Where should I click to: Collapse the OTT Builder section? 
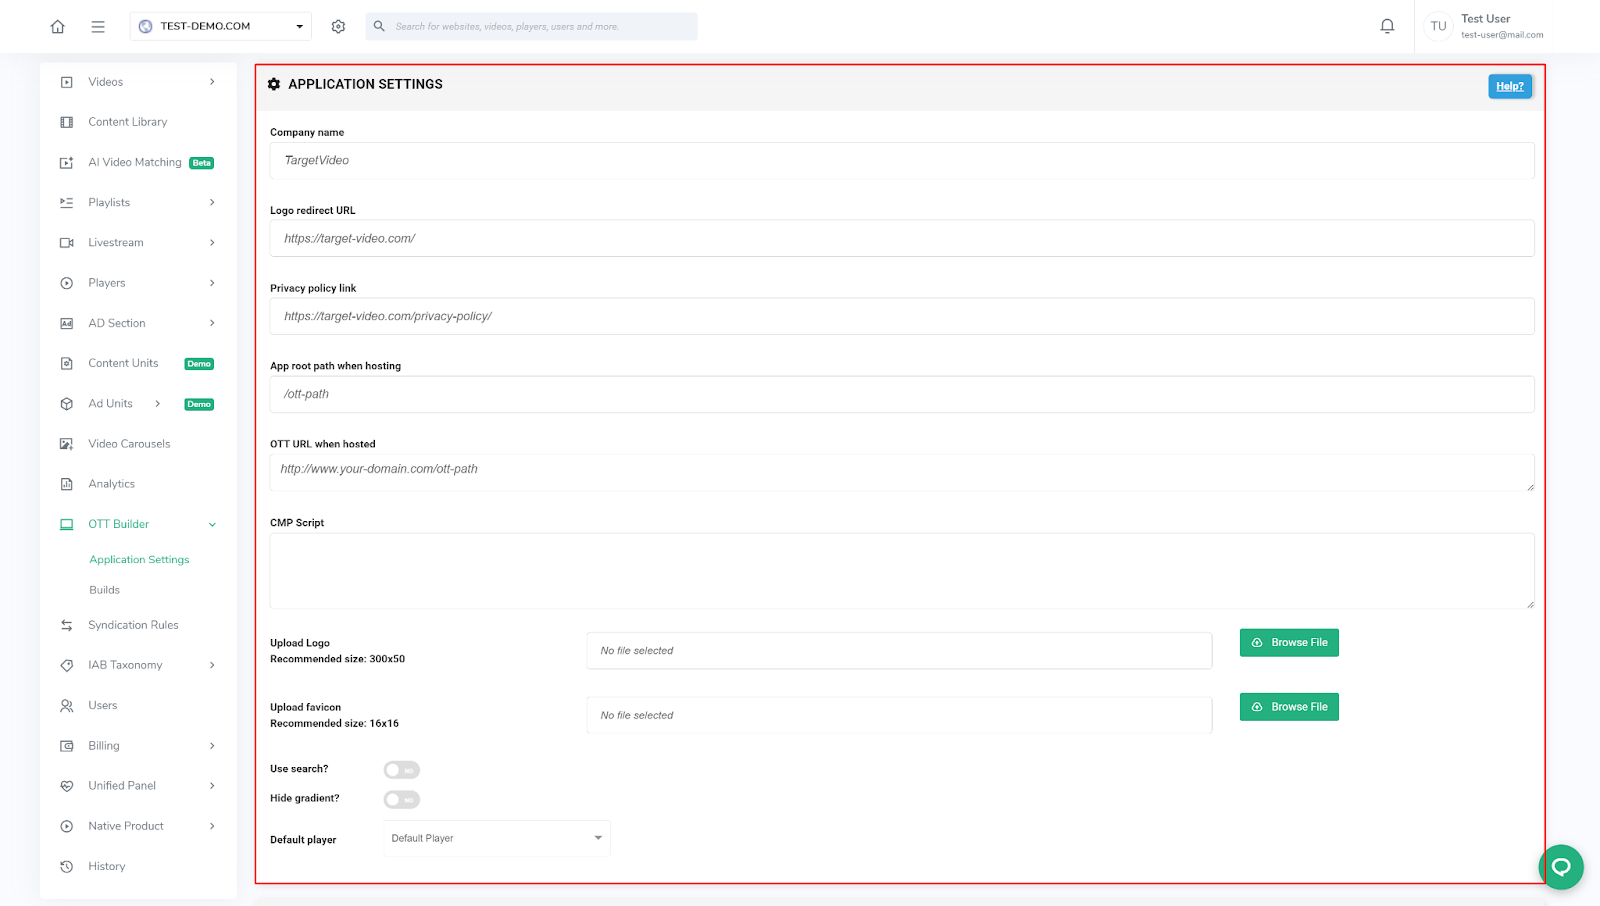click(212, 525)
